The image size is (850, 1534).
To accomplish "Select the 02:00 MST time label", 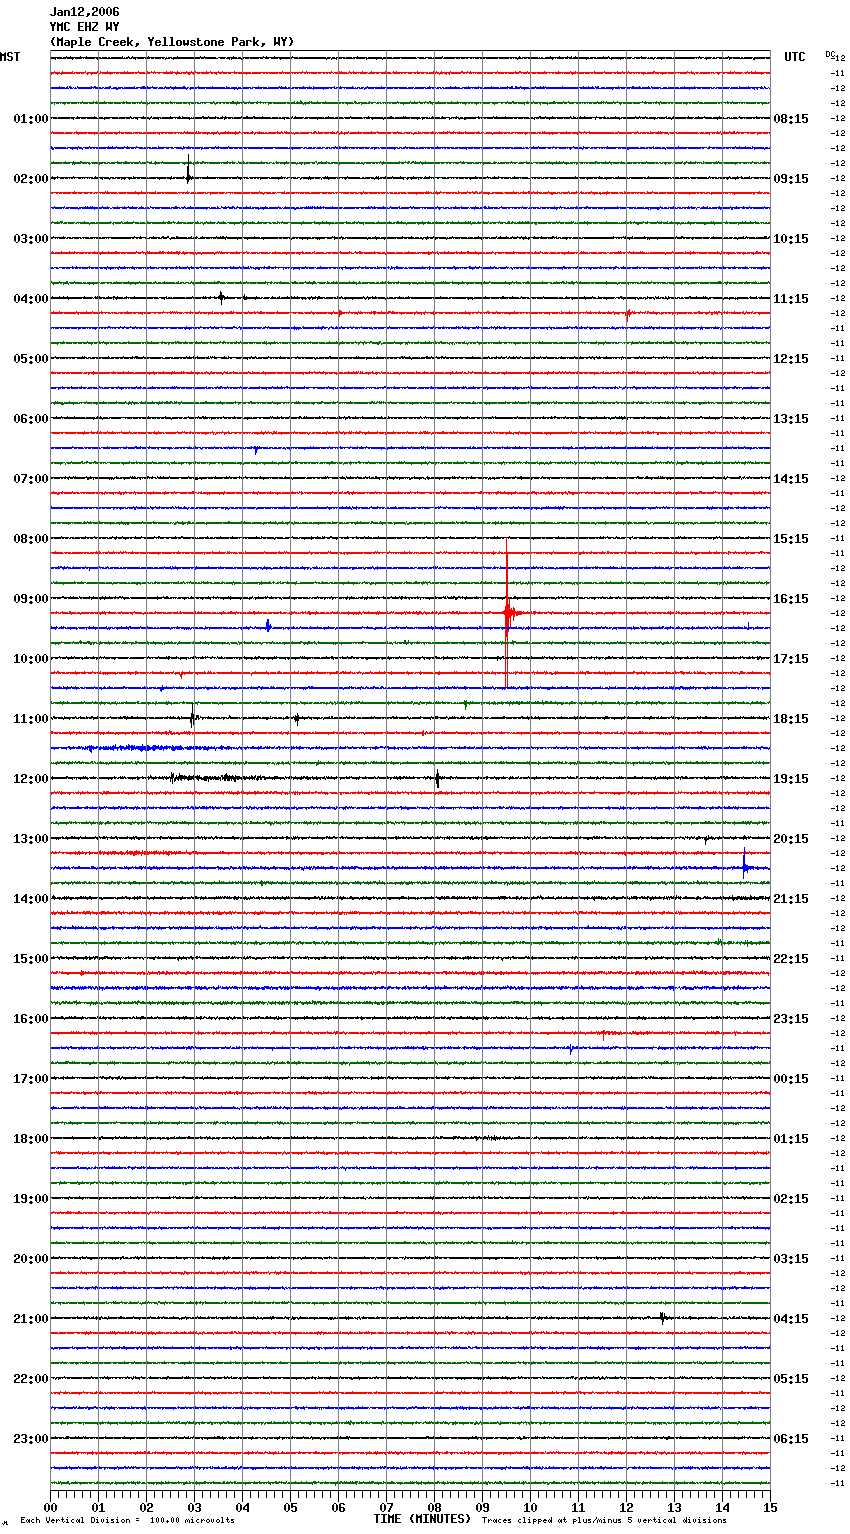I will (31, 179).
